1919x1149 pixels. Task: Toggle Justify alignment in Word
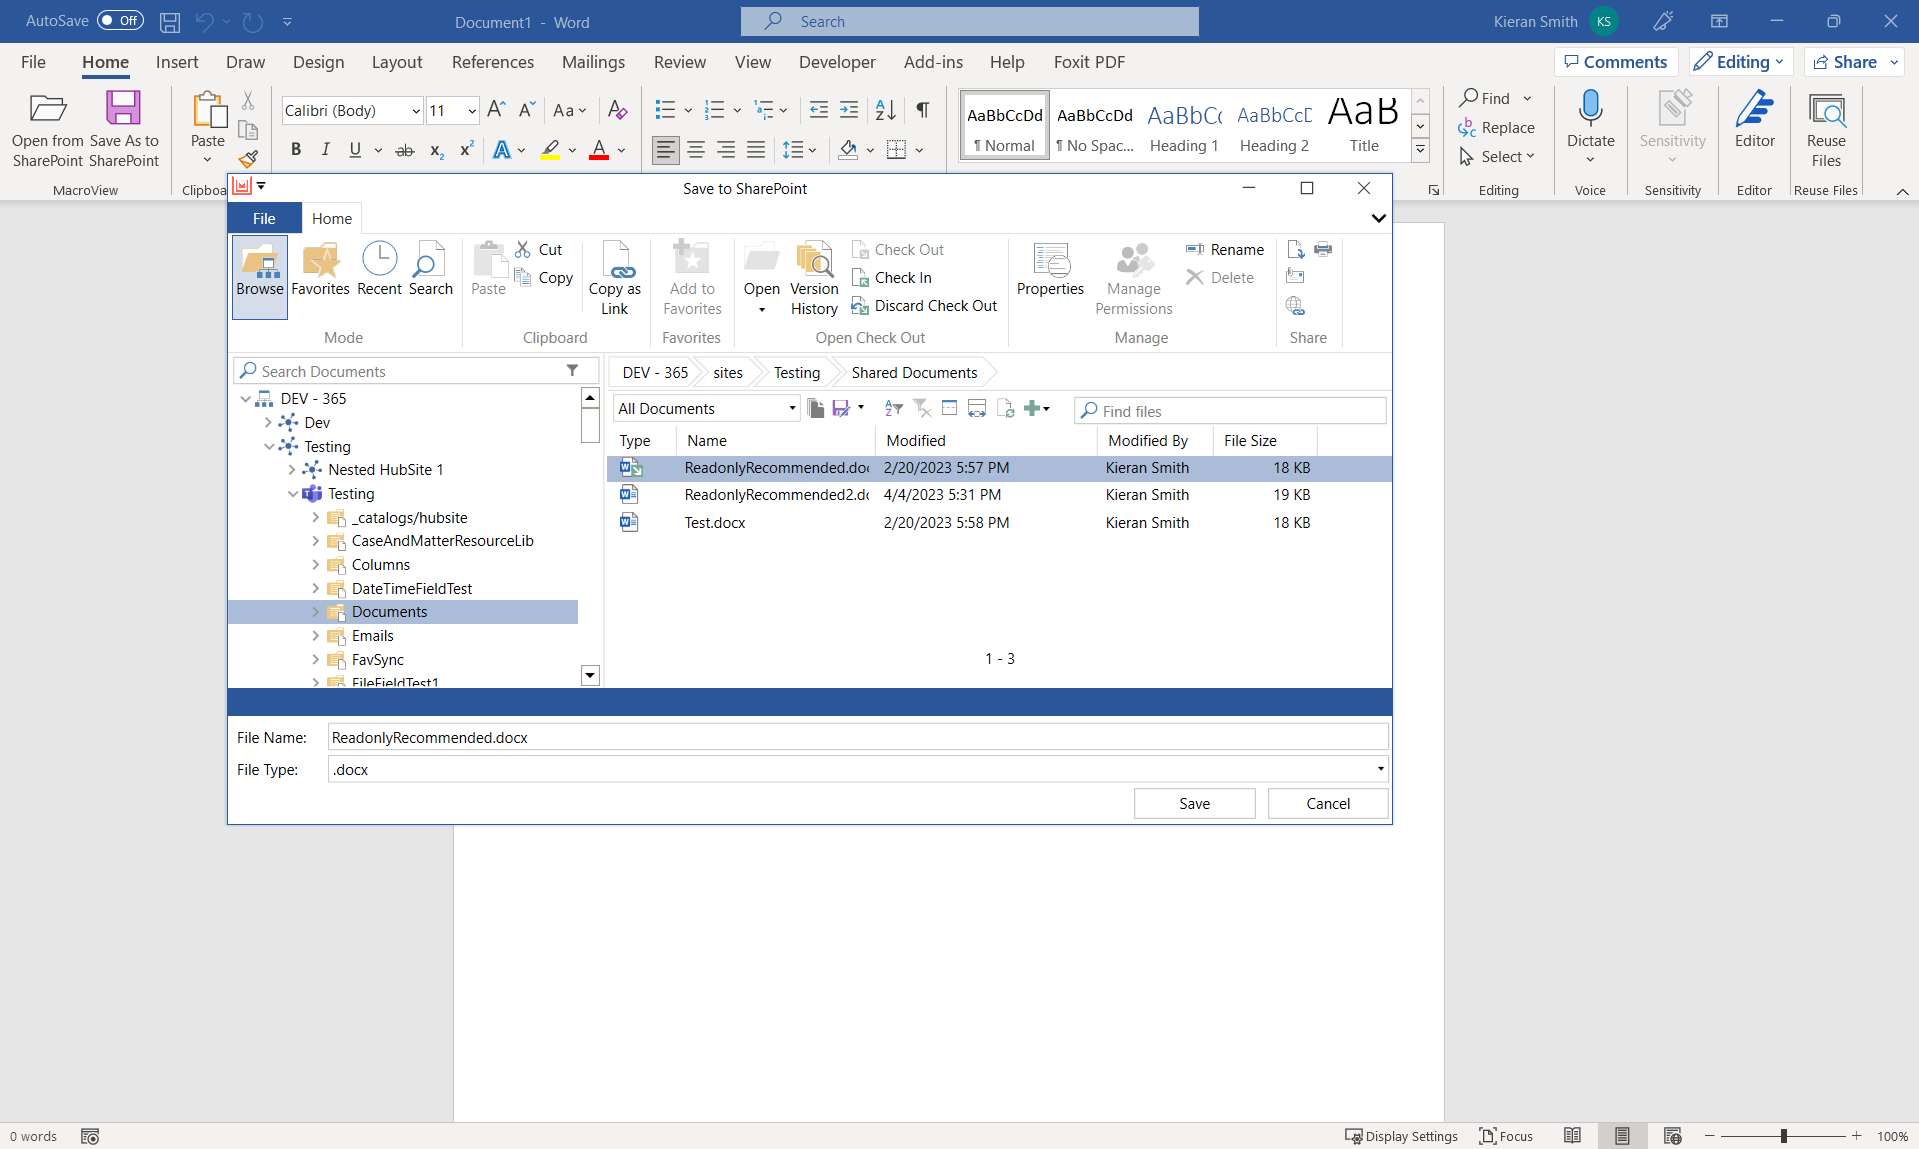[756, 150]
